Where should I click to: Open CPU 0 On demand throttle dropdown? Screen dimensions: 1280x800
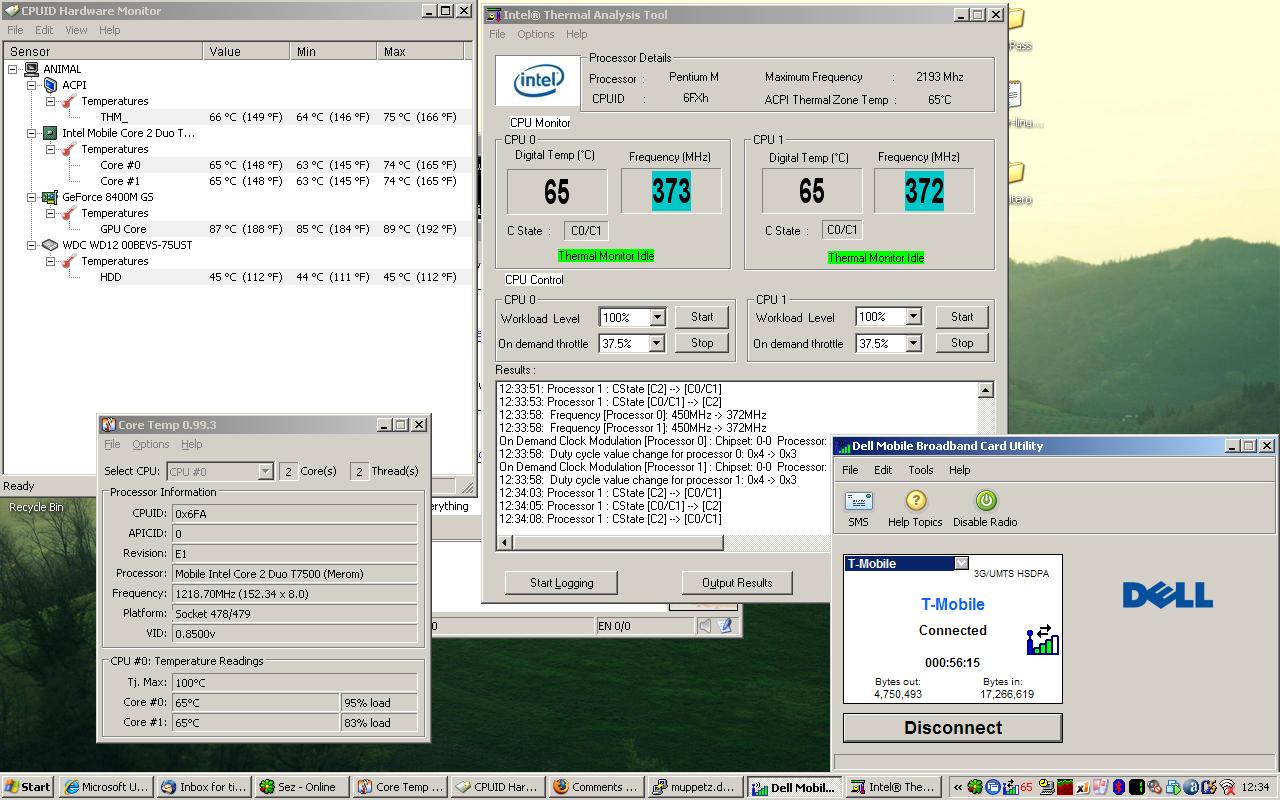coord(657,343)
